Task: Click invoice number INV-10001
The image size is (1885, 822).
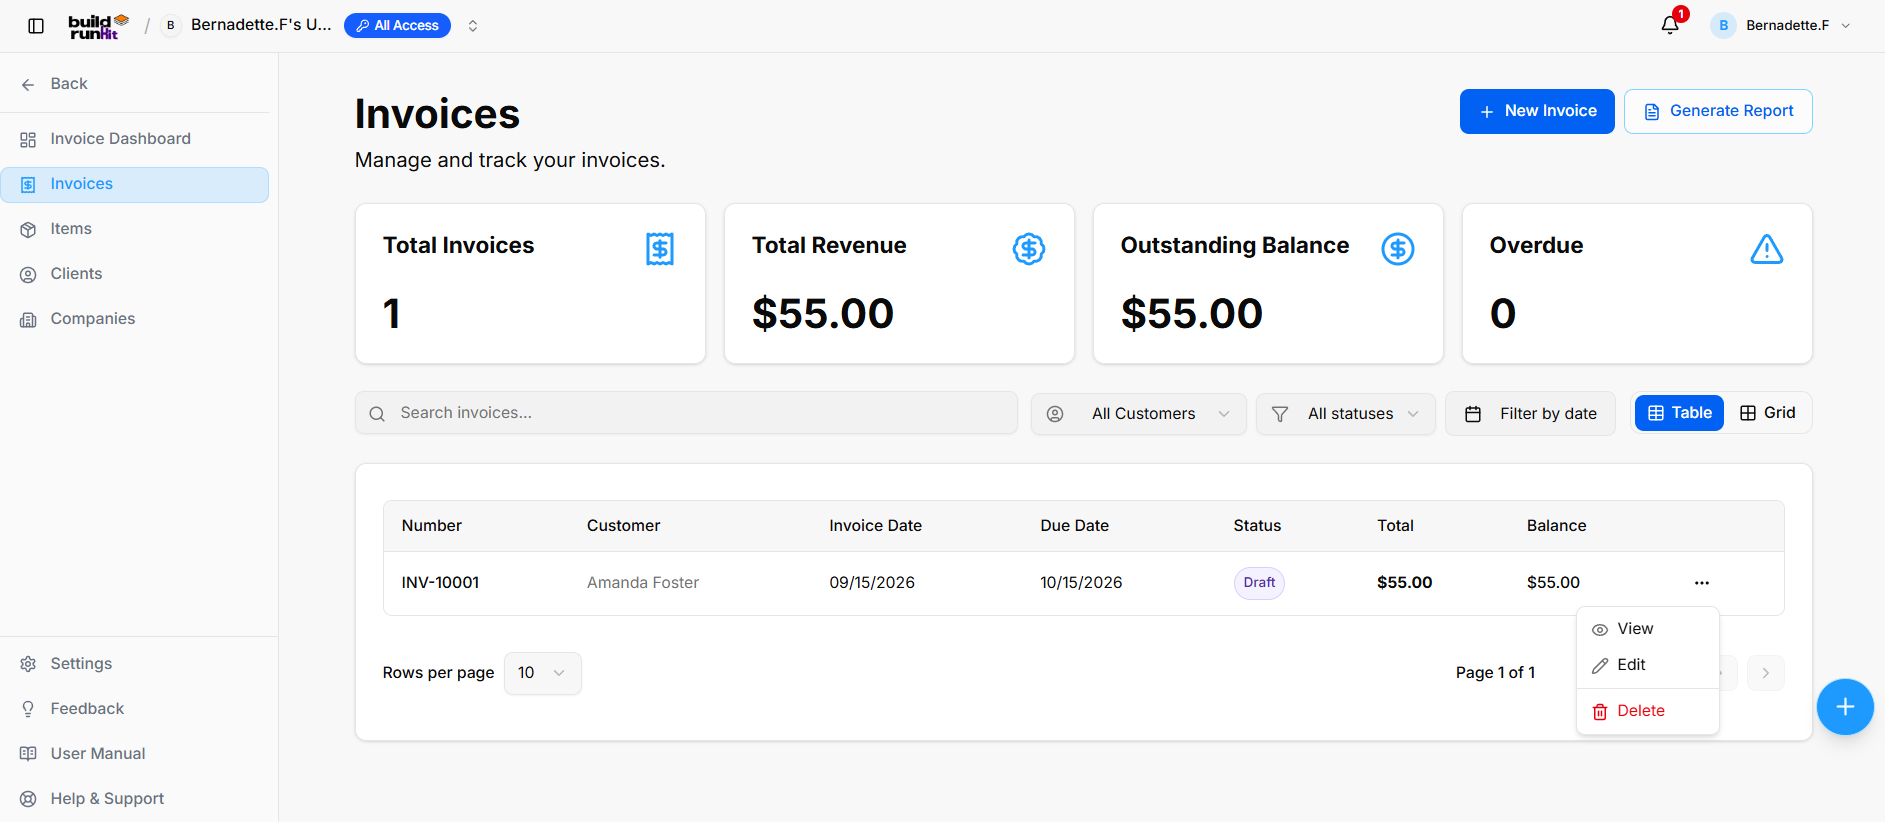Action: (x=440, y=583)
